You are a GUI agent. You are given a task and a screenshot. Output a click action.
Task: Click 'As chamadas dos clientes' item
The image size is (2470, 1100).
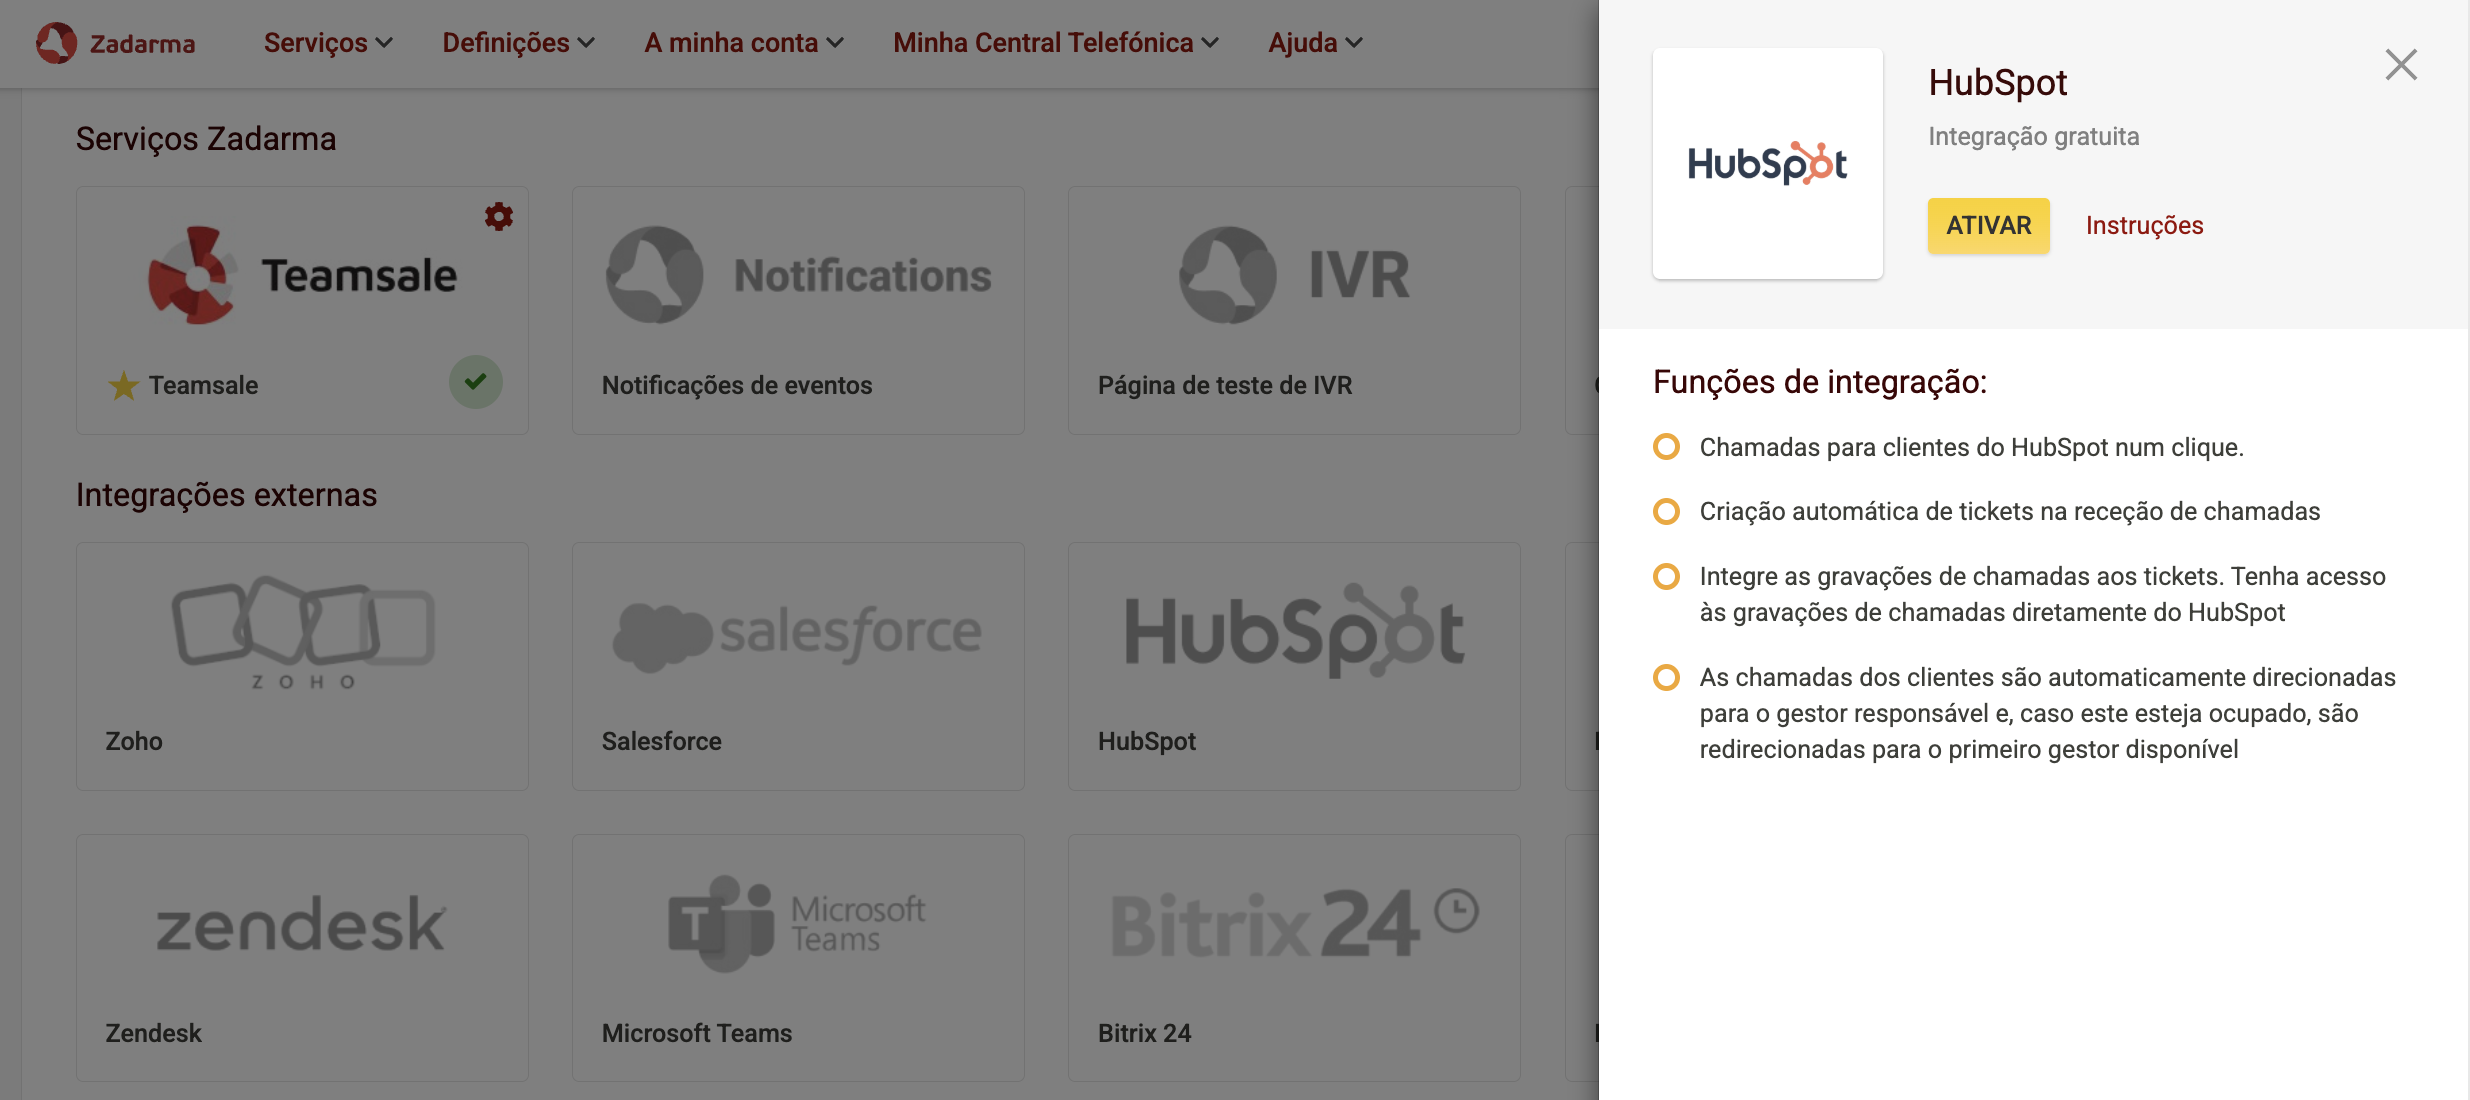point(2048,713)
